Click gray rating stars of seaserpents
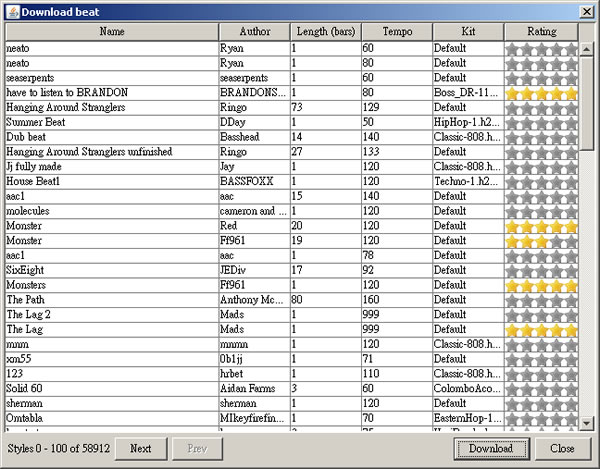600x469 pixels. 541,78
